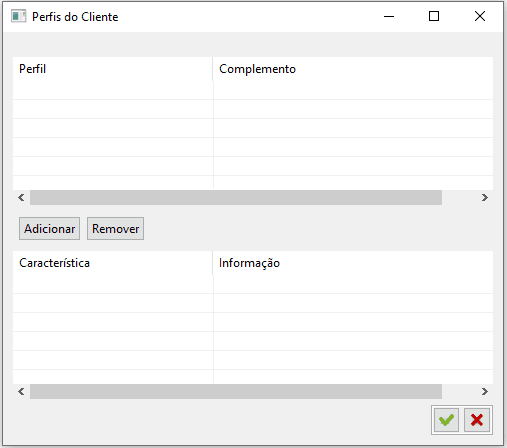
Task: Click the profiles table horizontal scrollbar thumb
Action: [236, 198]
